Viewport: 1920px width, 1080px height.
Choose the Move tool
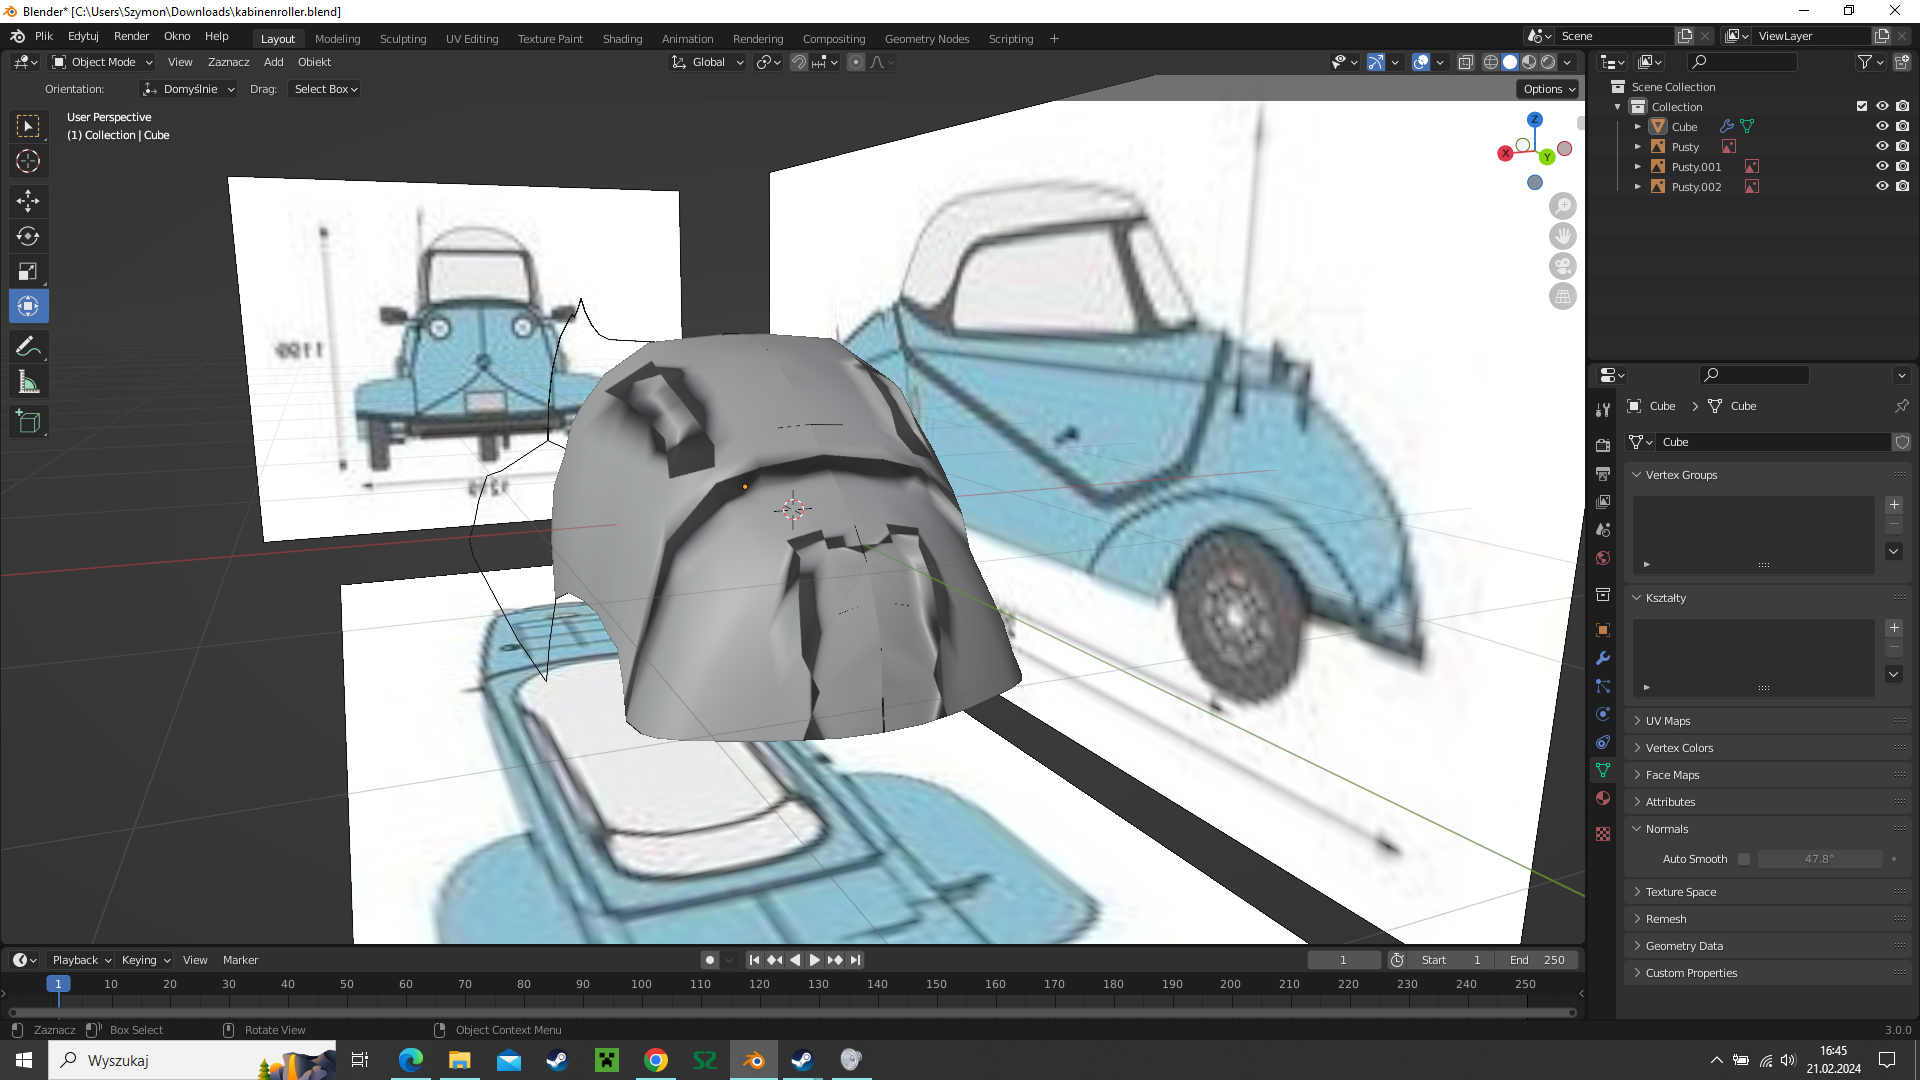pos(28,201)
